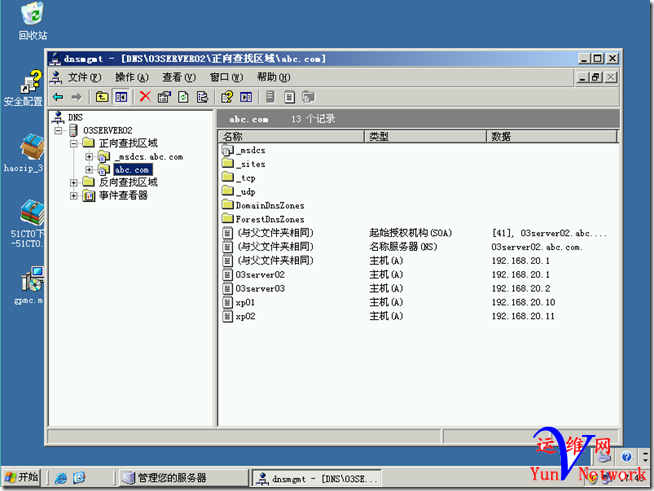Select the _msdcs folder in list
This screenshot has width=654, height=491.
point(250,150)
